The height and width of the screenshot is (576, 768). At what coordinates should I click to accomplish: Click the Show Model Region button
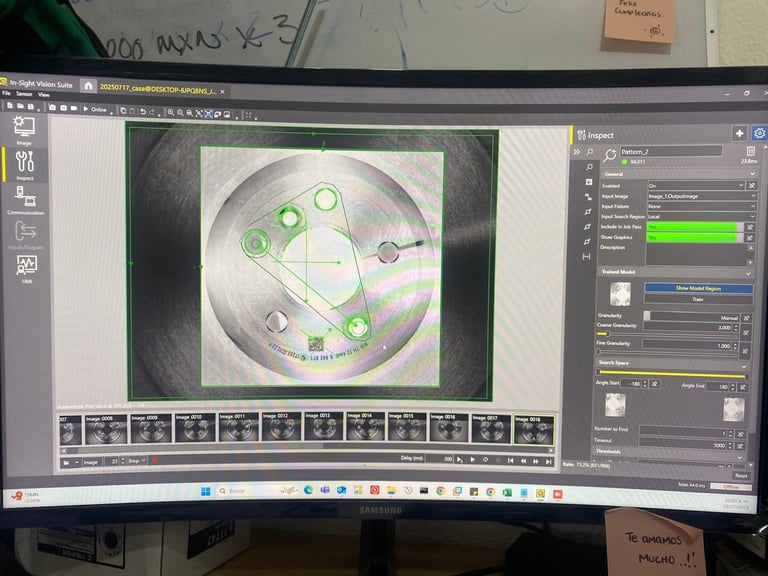[698, 288]
